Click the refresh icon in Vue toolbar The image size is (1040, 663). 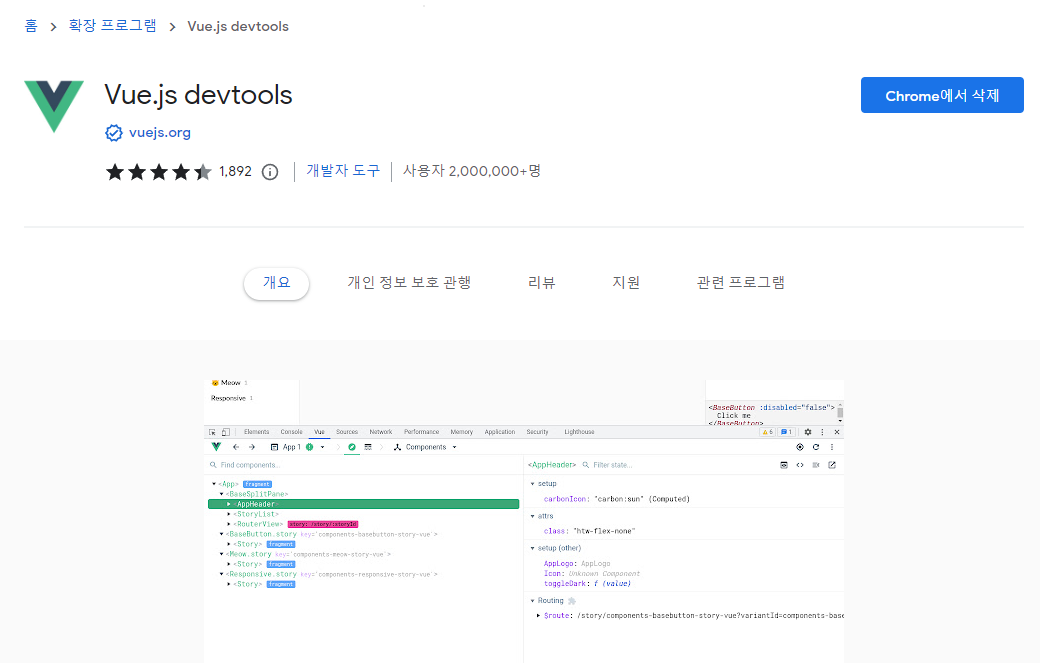[816, 447]
